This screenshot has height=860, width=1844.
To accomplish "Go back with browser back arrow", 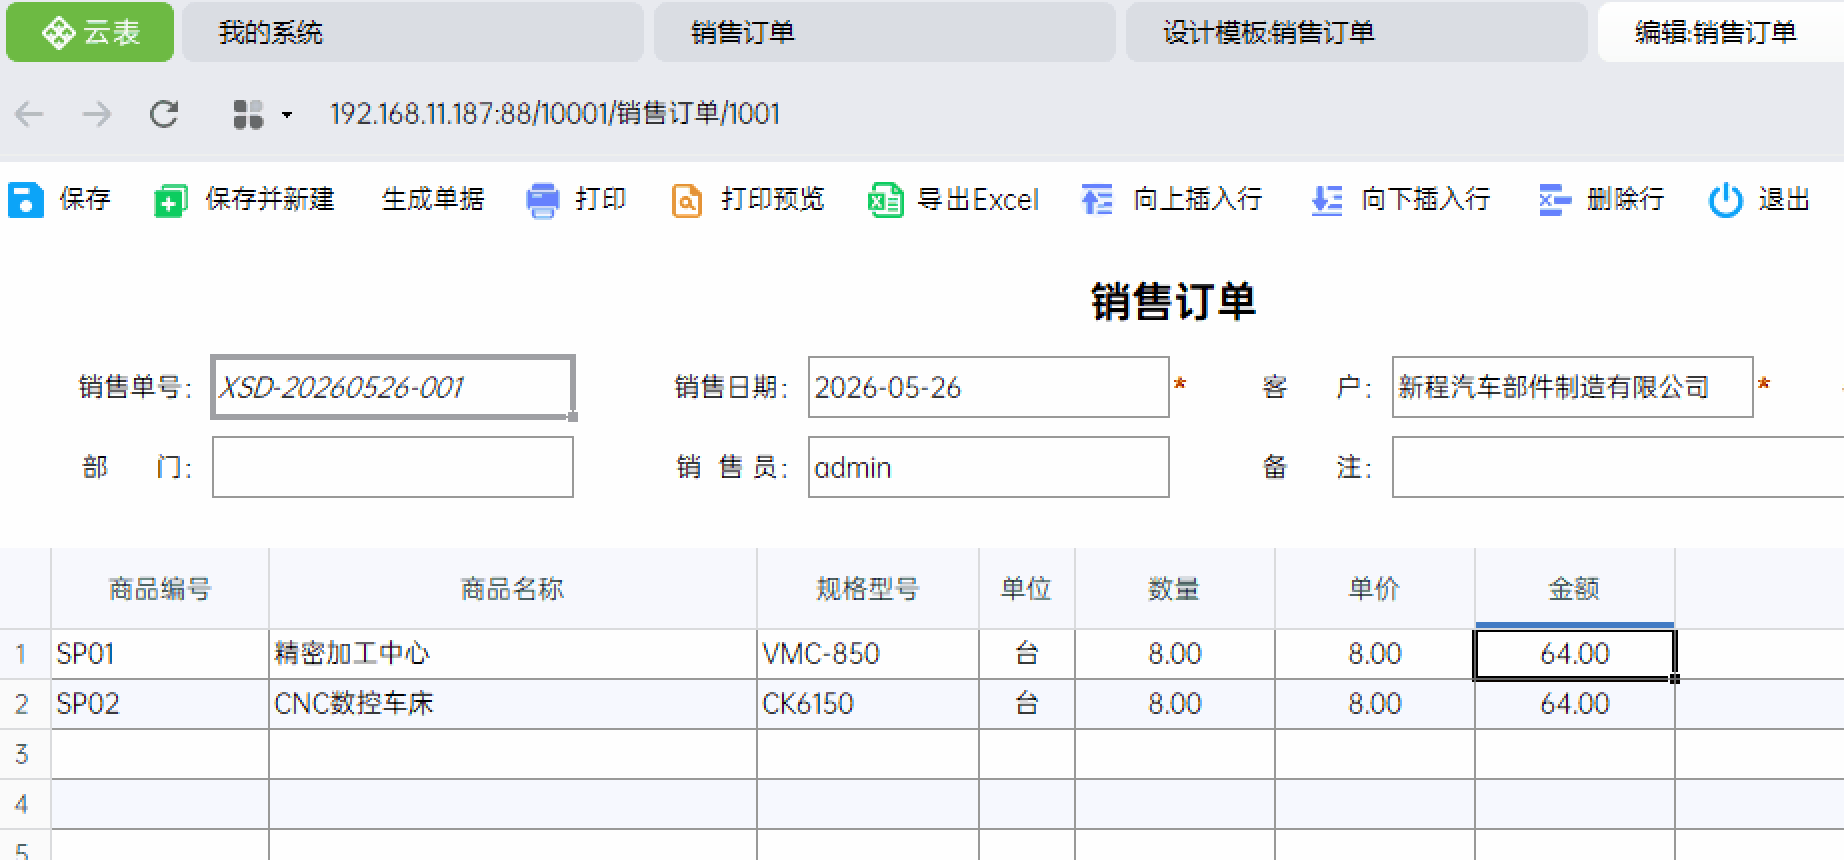I will 29,114.
